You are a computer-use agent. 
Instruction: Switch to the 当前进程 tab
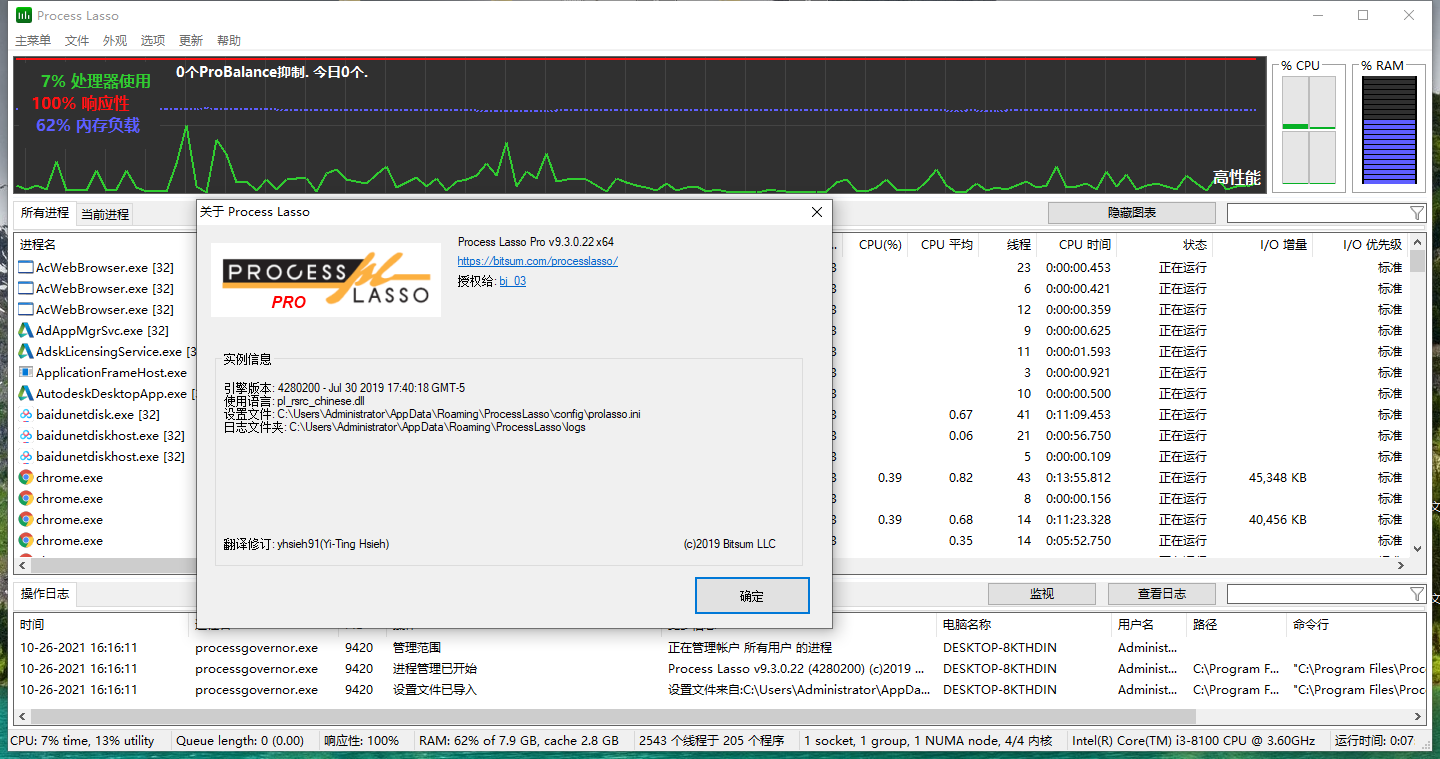click(105, 214)
